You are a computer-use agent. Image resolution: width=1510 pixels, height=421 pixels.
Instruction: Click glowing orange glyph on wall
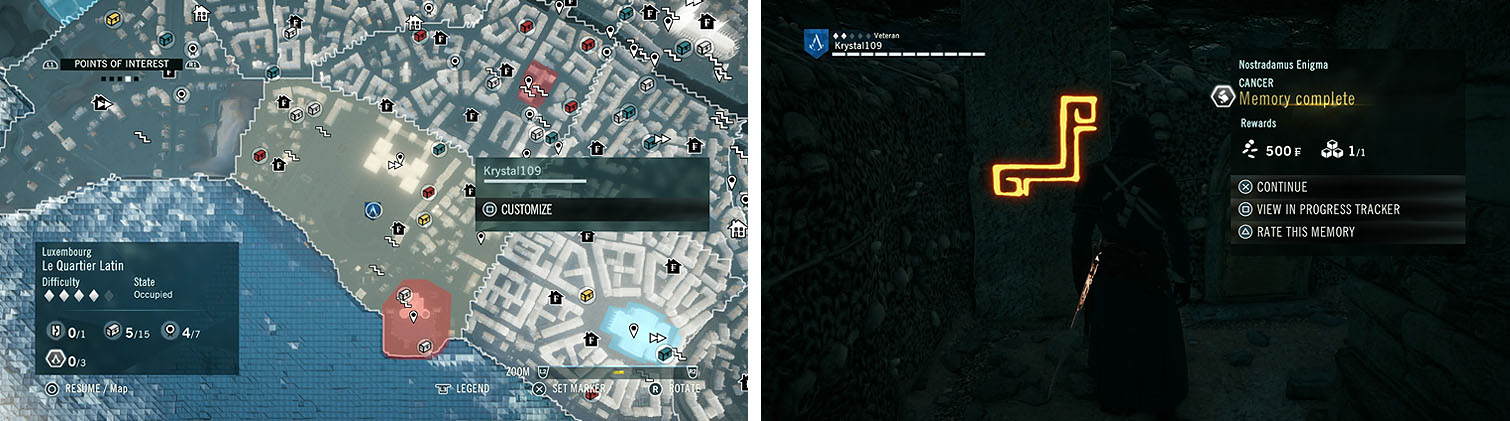click(1044, 147)
